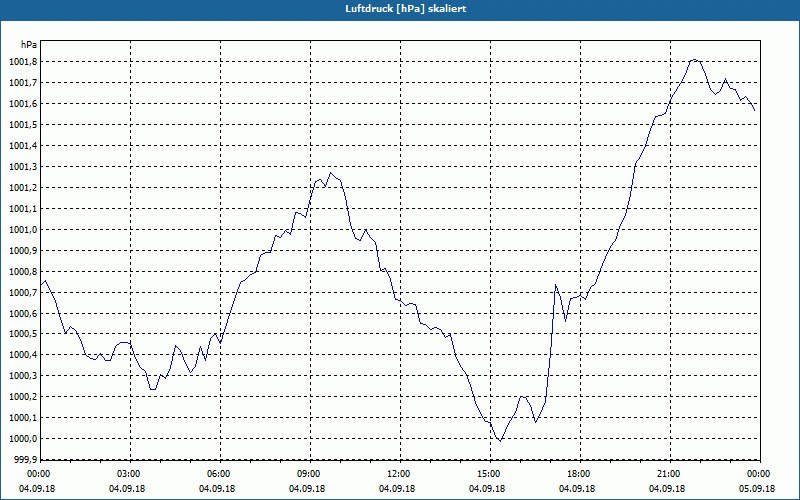Viewport: 800px width, 500px height.
Task: Click the curve minimum just after 15:00
Action: [501, 441]
